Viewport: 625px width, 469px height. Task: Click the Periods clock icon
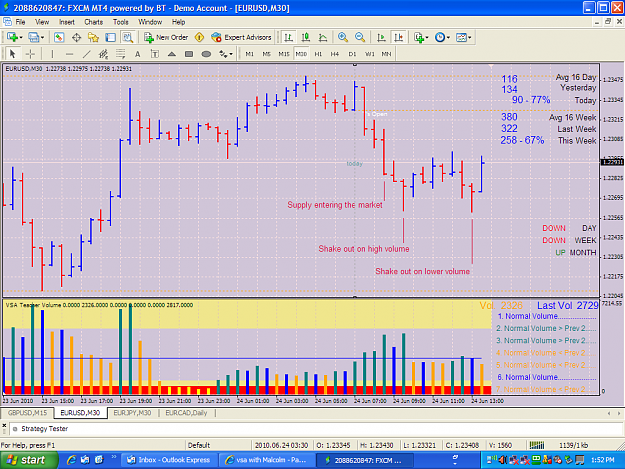click(440, 37)
